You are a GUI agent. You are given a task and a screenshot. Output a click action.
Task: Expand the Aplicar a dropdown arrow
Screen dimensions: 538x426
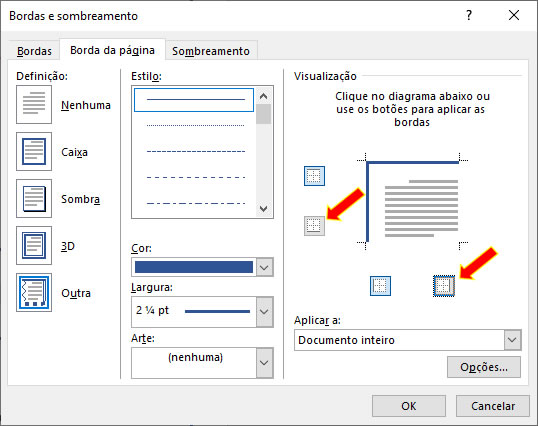point(513,340)
